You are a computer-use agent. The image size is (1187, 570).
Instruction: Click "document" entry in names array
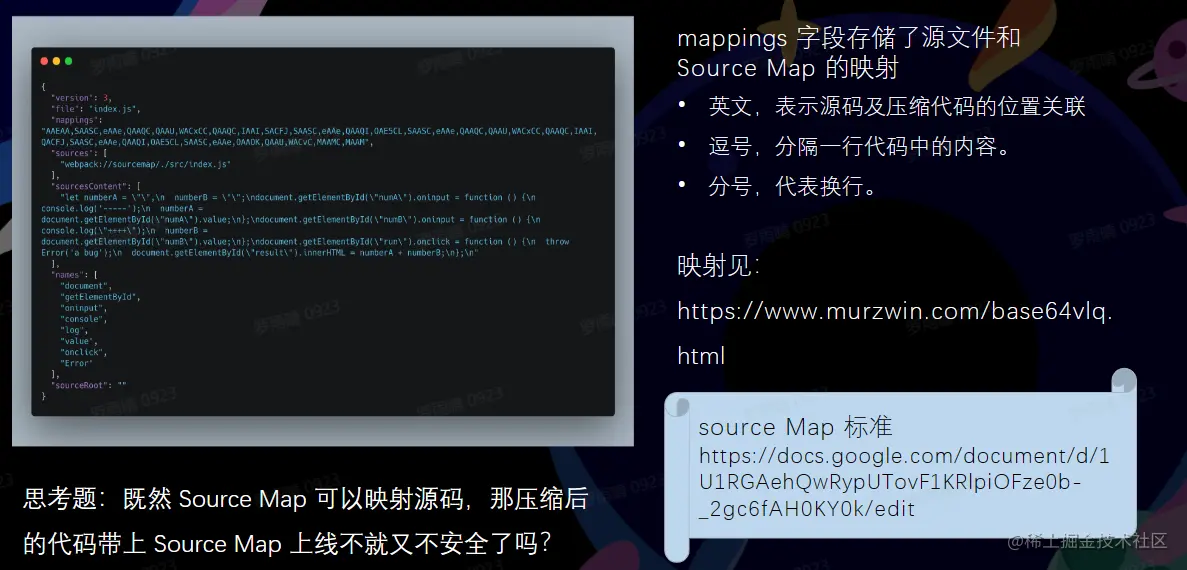[86, 286]
